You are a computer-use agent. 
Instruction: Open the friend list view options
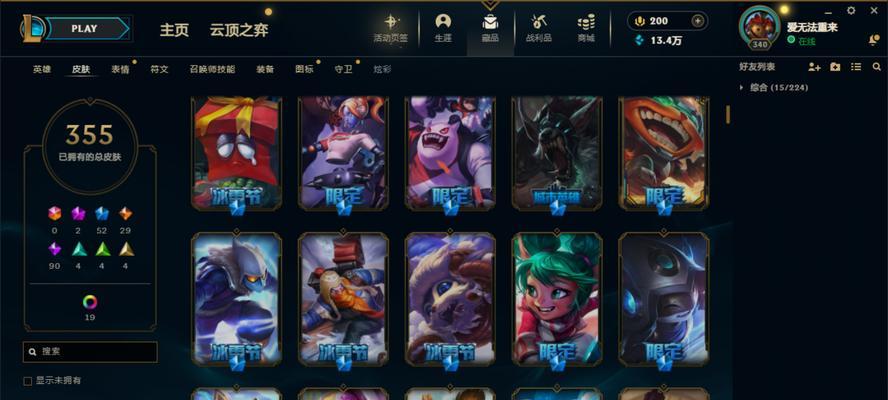point(856,67)
